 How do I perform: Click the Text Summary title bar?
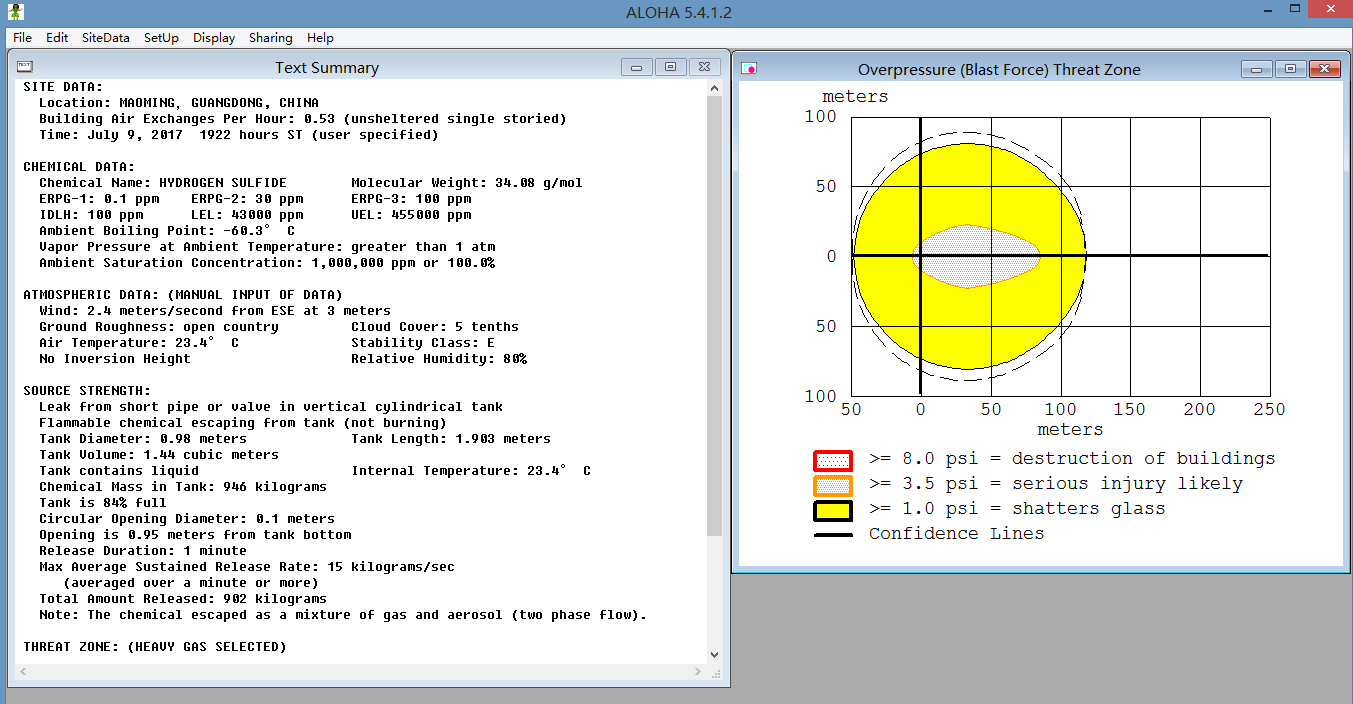point(327,68)
